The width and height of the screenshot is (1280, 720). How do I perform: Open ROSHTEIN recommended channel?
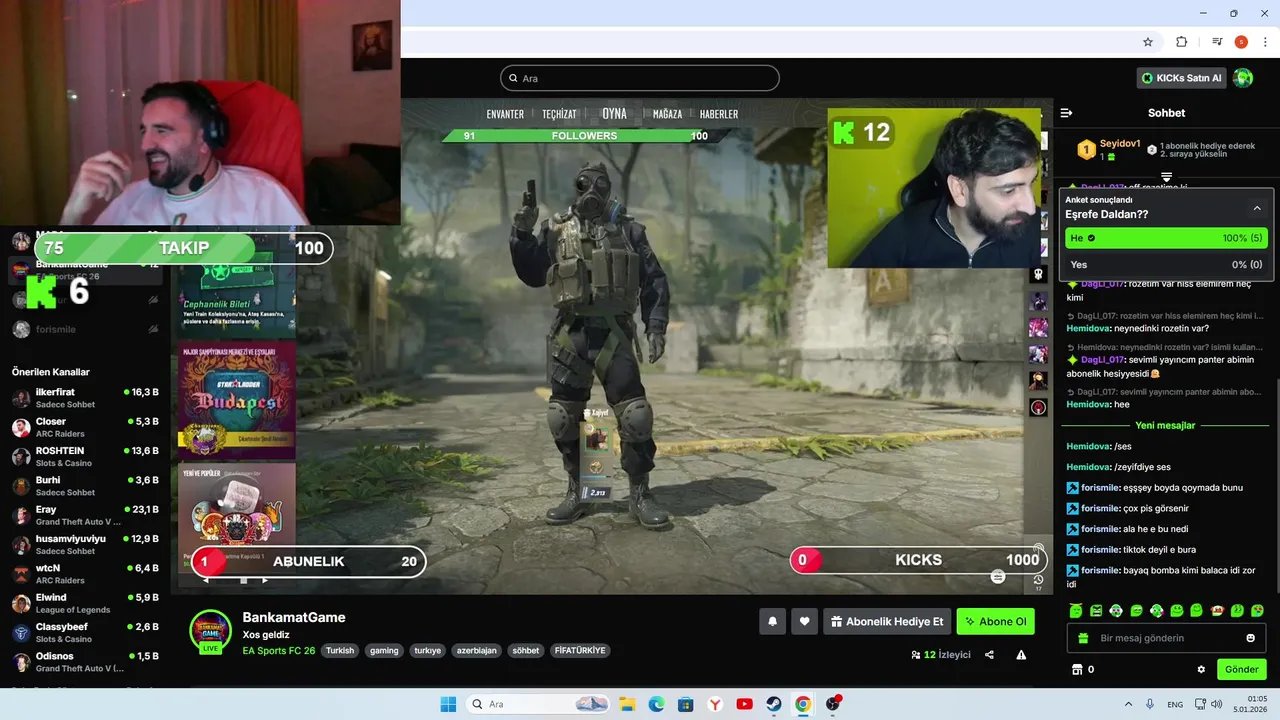[x=85, y=456]
